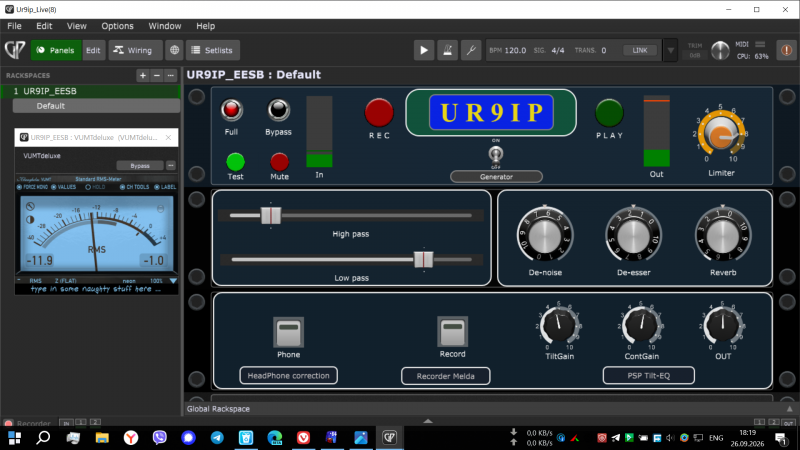The width and height of the screenshot is (800, 450).
Task: Click the De-esser knob
Action: (x=633, y=235)
